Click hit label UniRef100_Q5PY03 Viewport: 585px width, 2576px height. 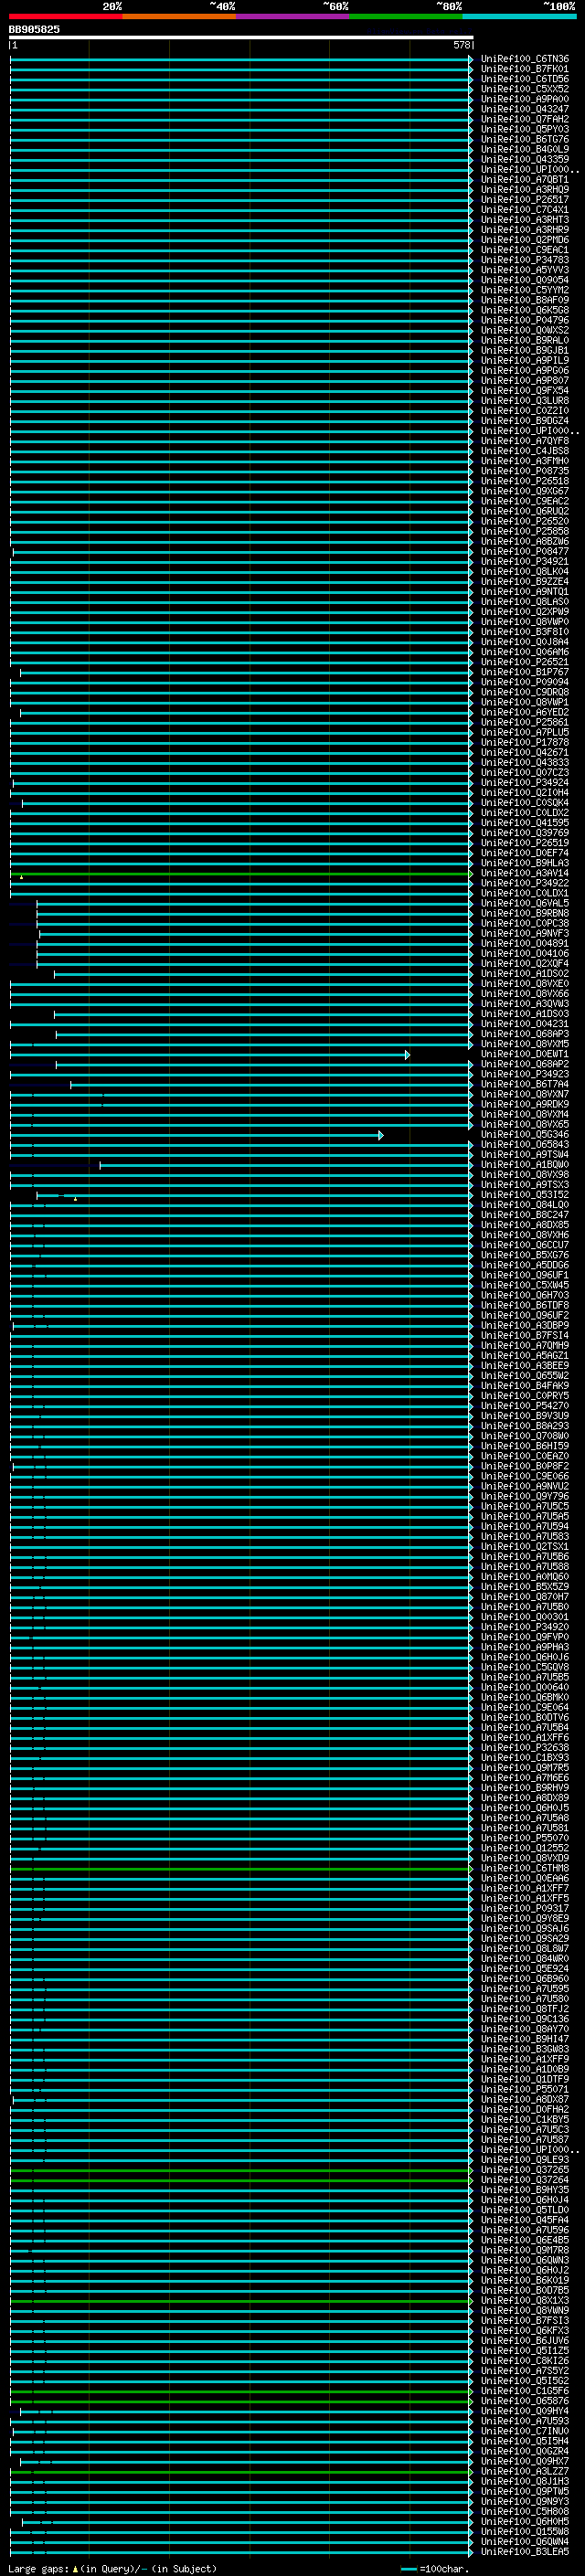pyautogui.click(x=525, y=129)
